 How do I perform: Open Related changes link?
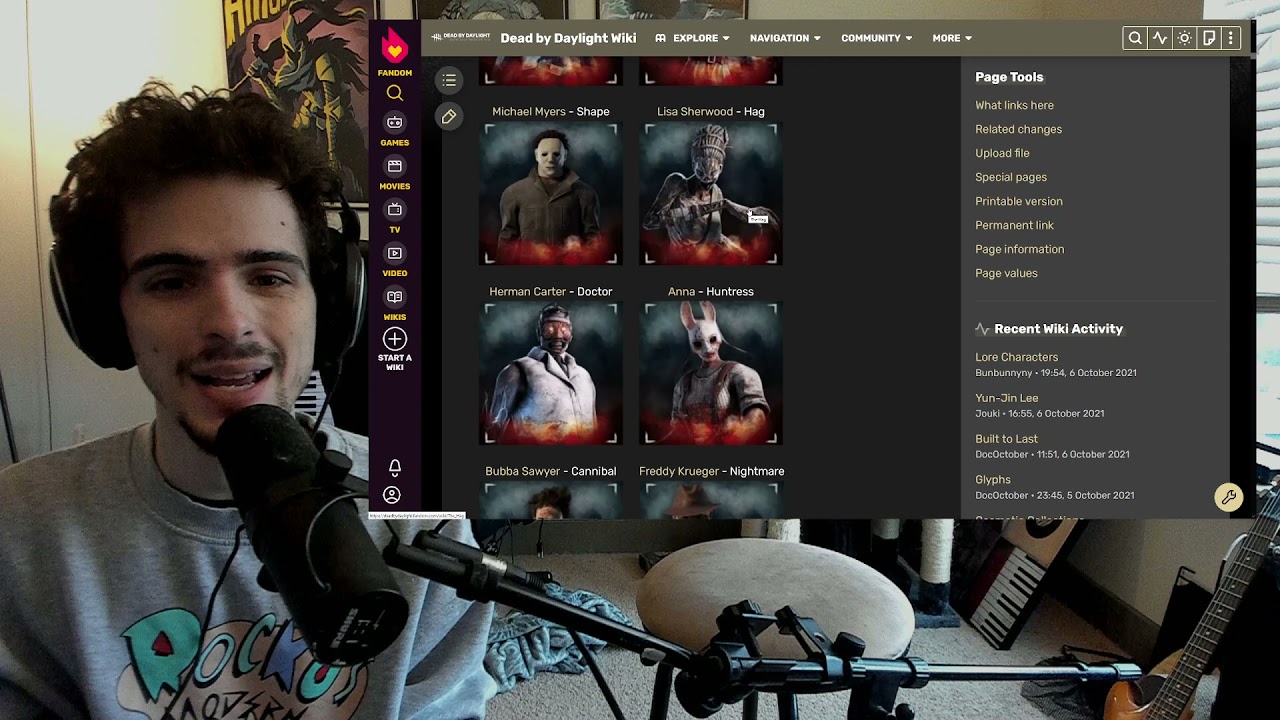click(1018, 129)
